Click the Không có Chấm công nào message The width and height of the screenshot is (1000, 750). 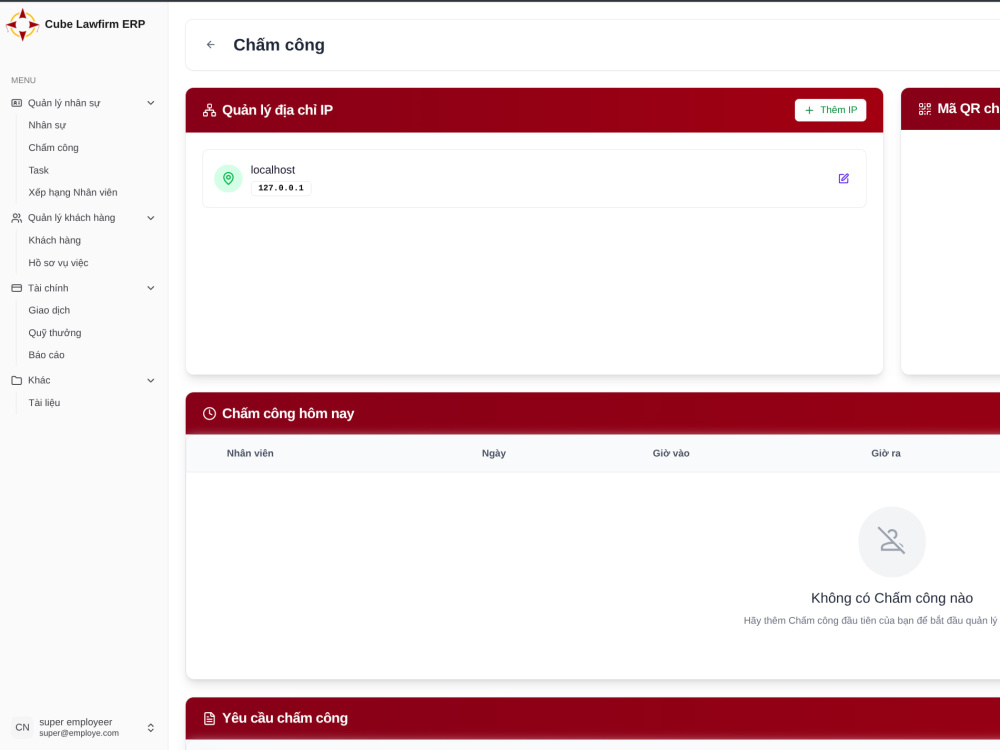point(892,598)
